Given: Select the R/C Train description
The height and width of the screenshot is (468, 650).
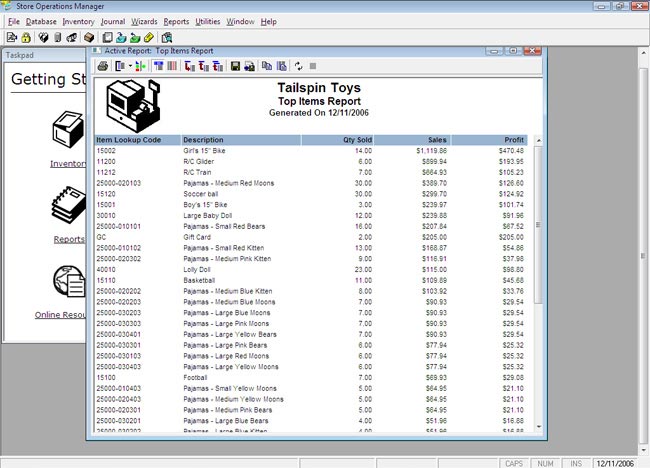Looking at the screenshot, I should click(197, 172).
